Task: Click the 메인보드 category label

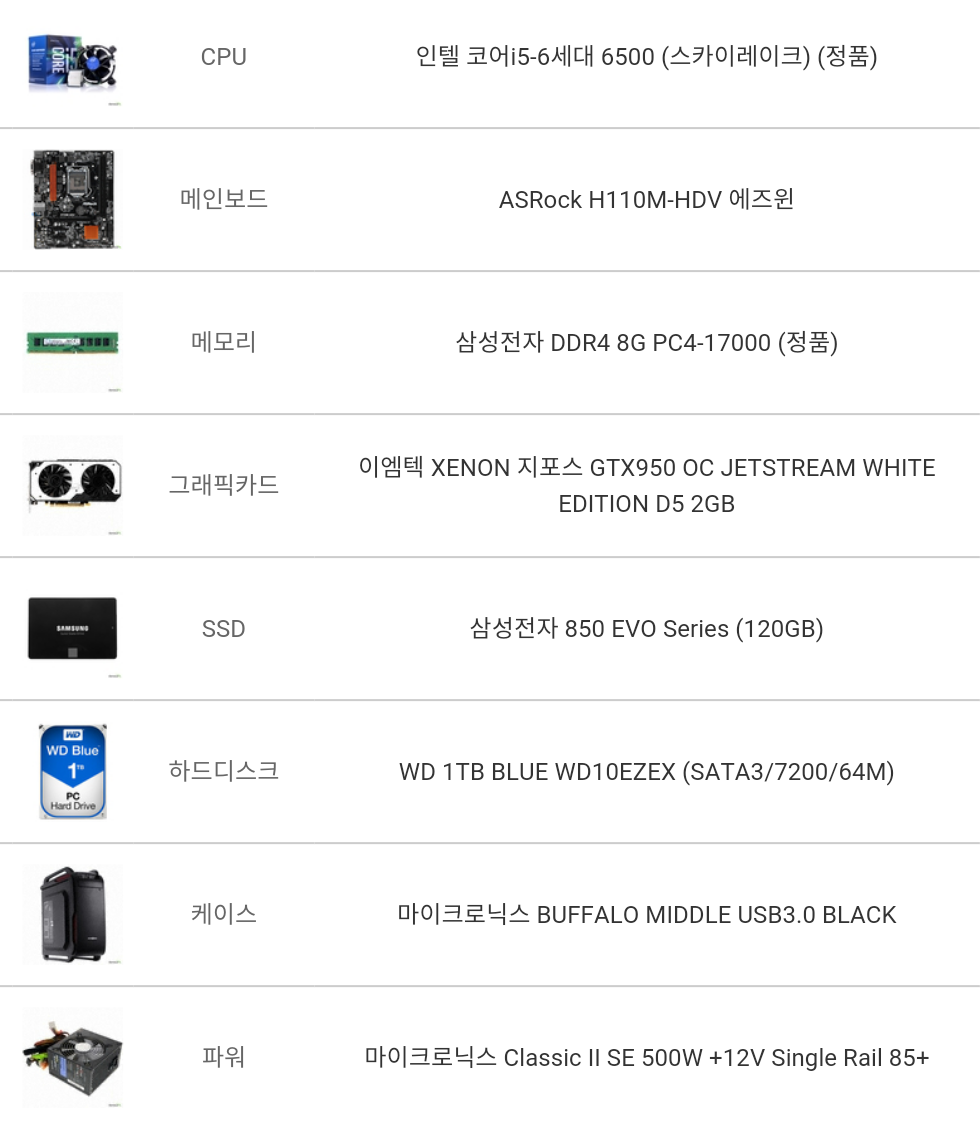Action: tap(223, 199)
